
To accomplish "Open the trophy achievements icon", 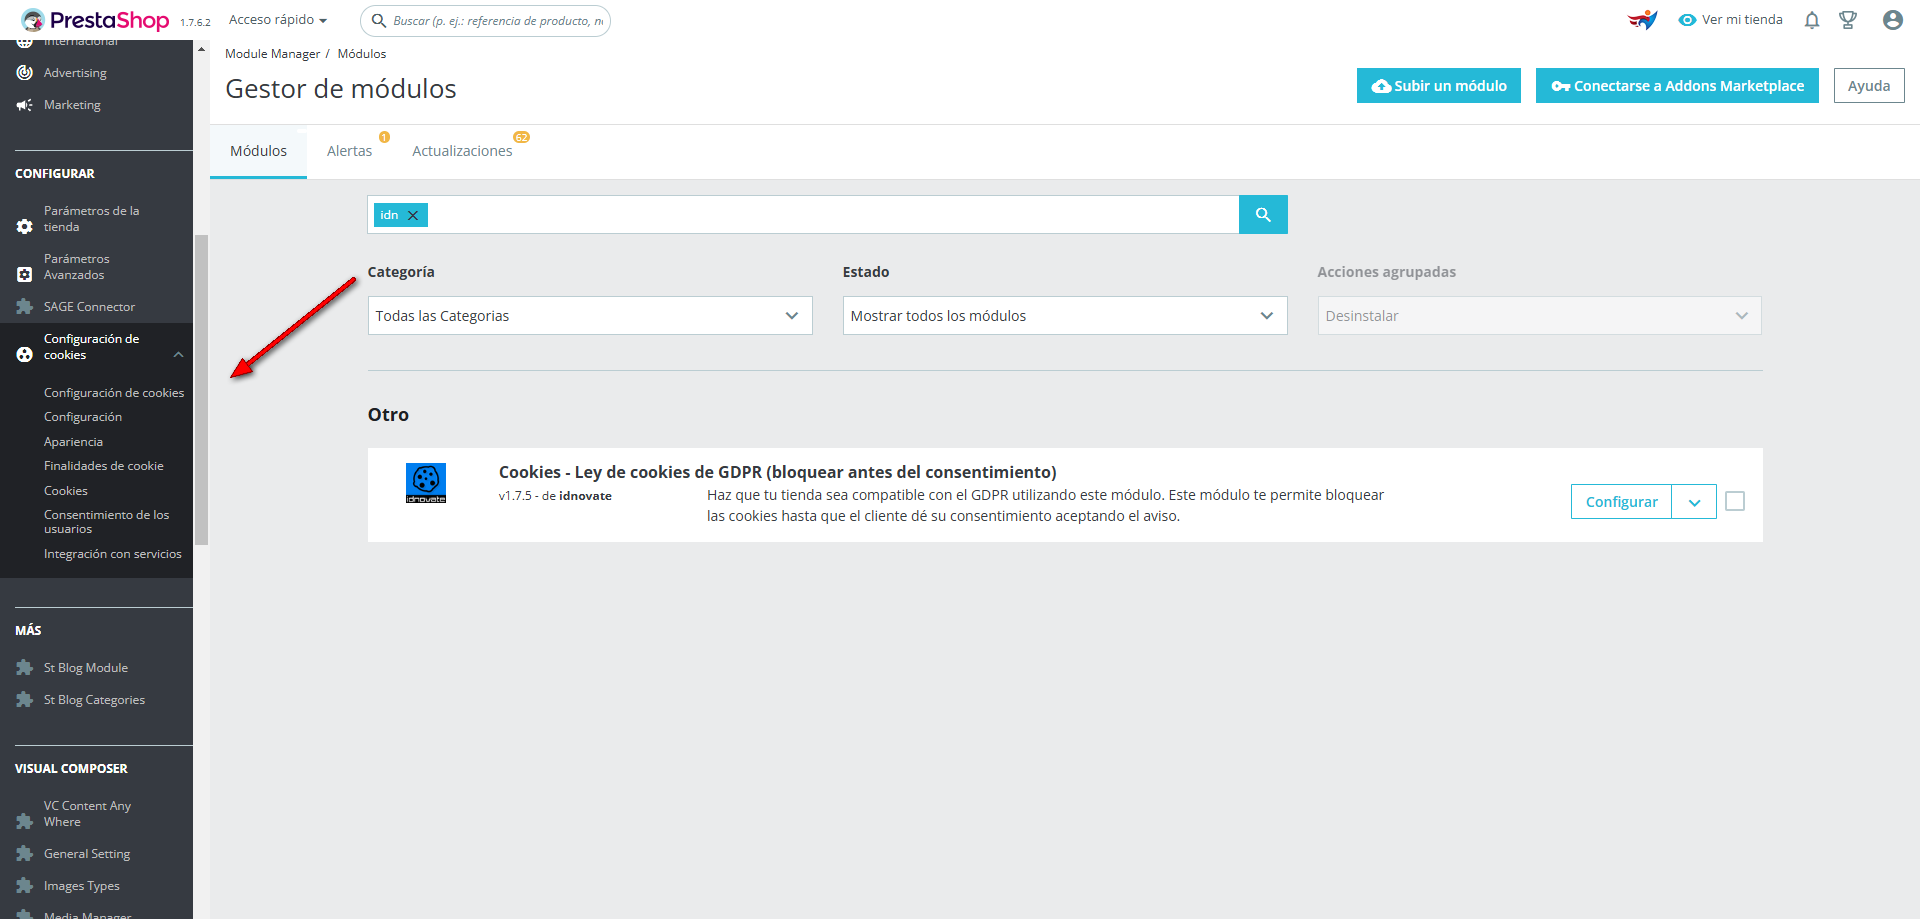I will (1848, 20).
